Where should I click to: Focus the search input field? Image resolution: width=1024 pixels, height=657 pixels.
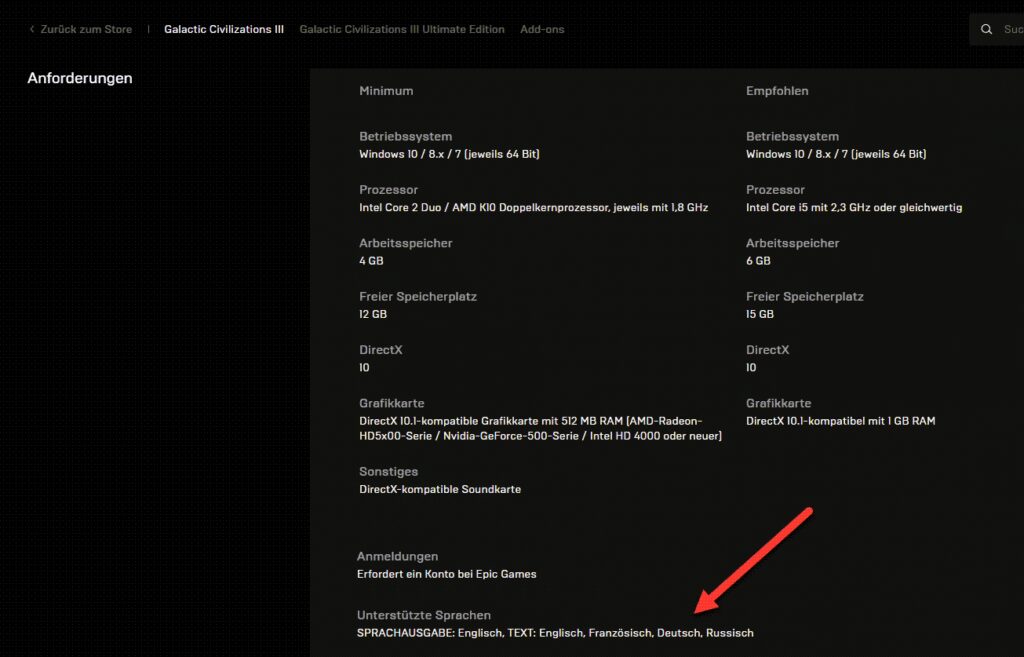(x=997, y=29)
